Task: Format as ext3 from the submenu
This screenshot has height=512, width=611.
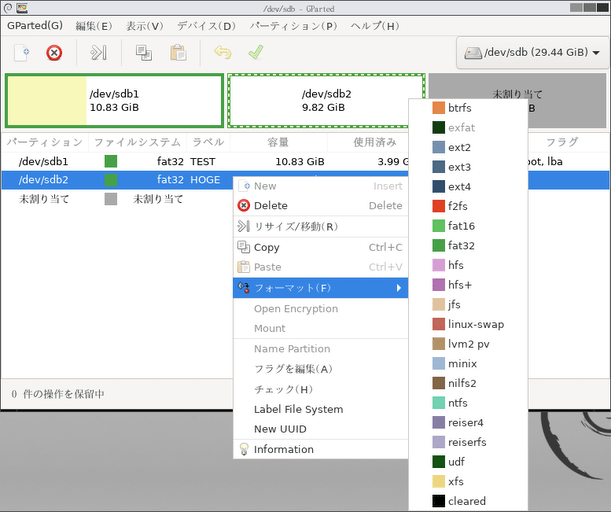Action: click(x=468, y=167)
